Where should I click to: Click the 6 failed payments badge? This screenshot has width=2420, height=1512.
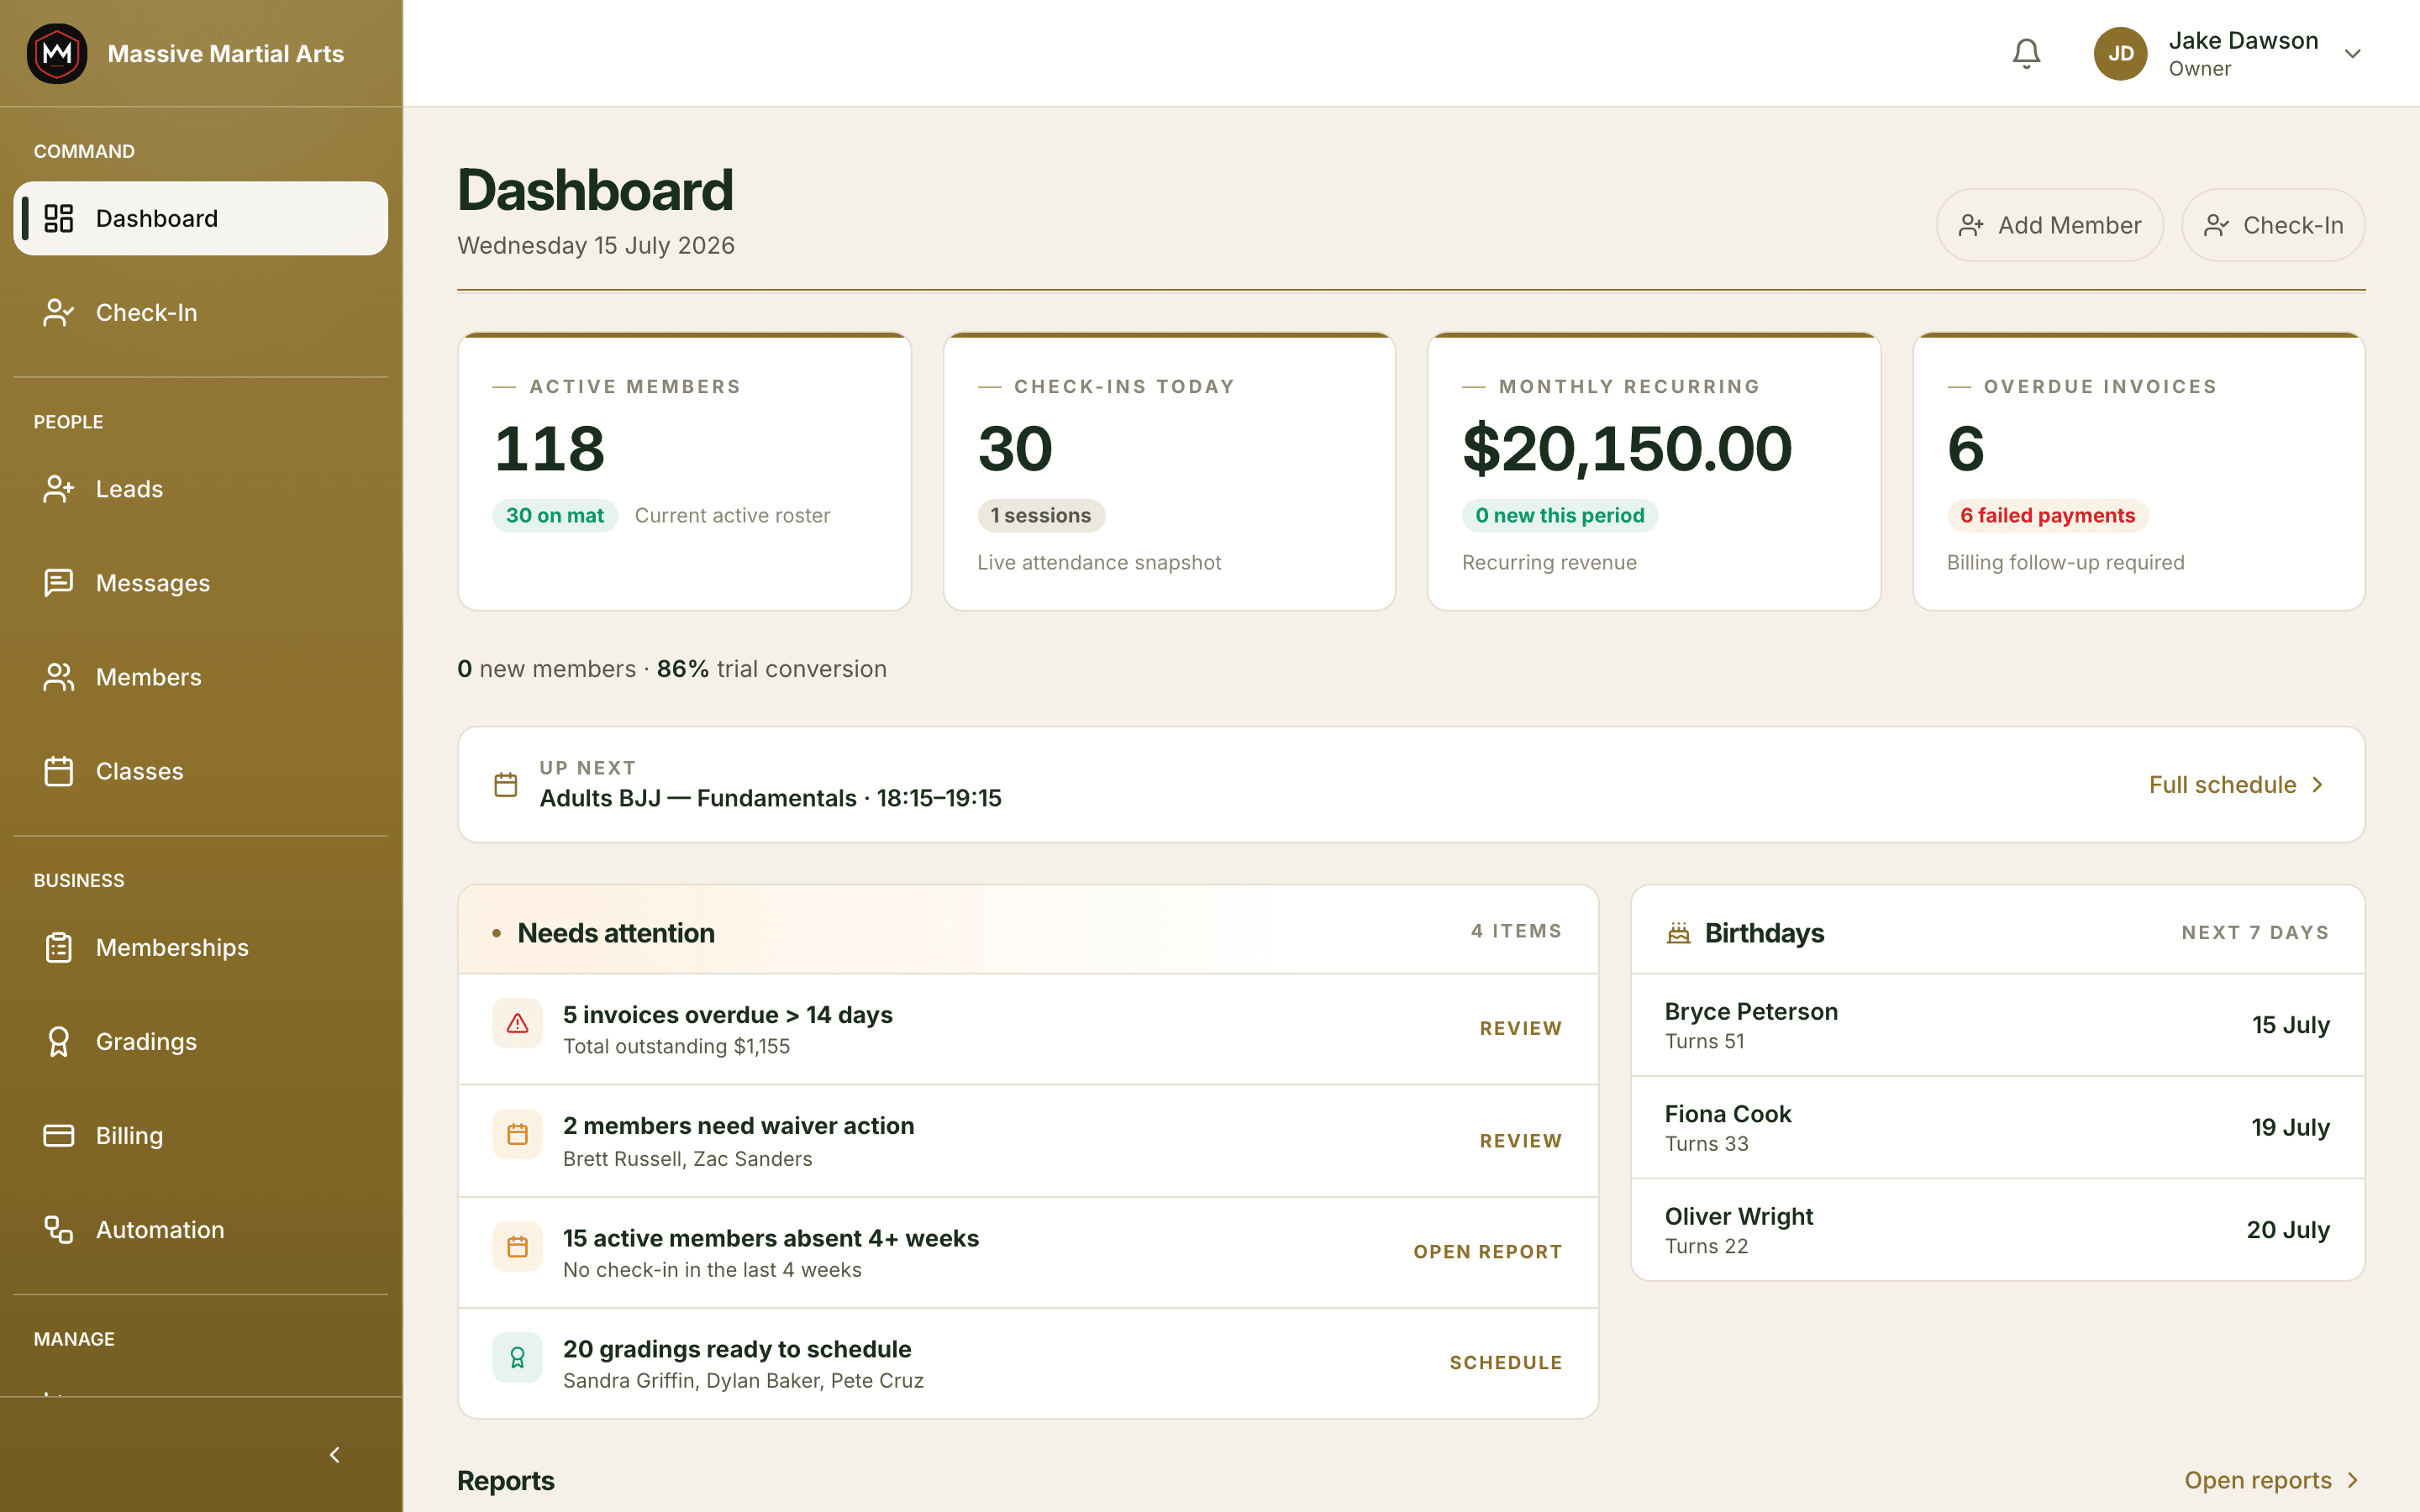(x=2047, y=515)
